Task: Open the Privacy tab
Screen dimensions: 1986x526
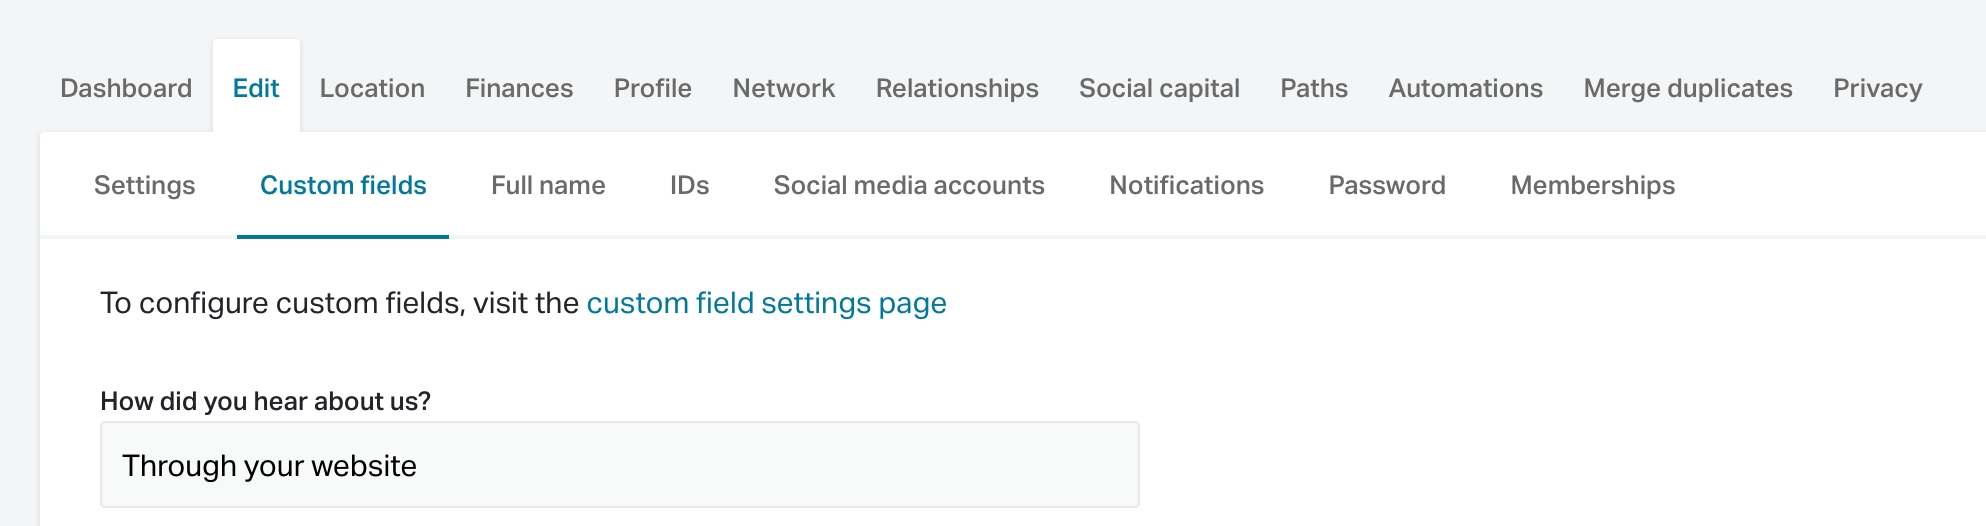Action: (1877, 88)
